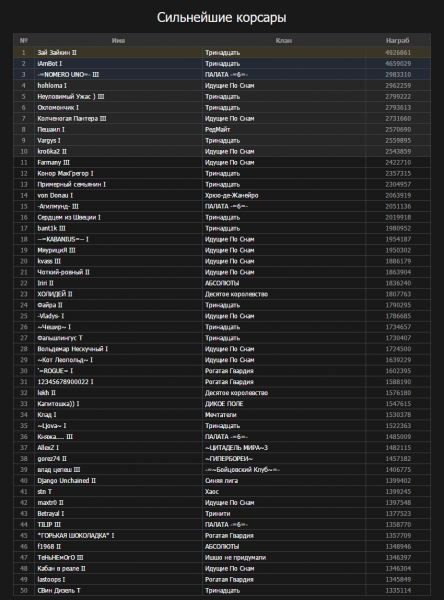Select the name '*ГОРЬКАЯ ШОКОЛАДКА* I'
The width and height of the screenshot is (444, 600).
pos(75,536)
